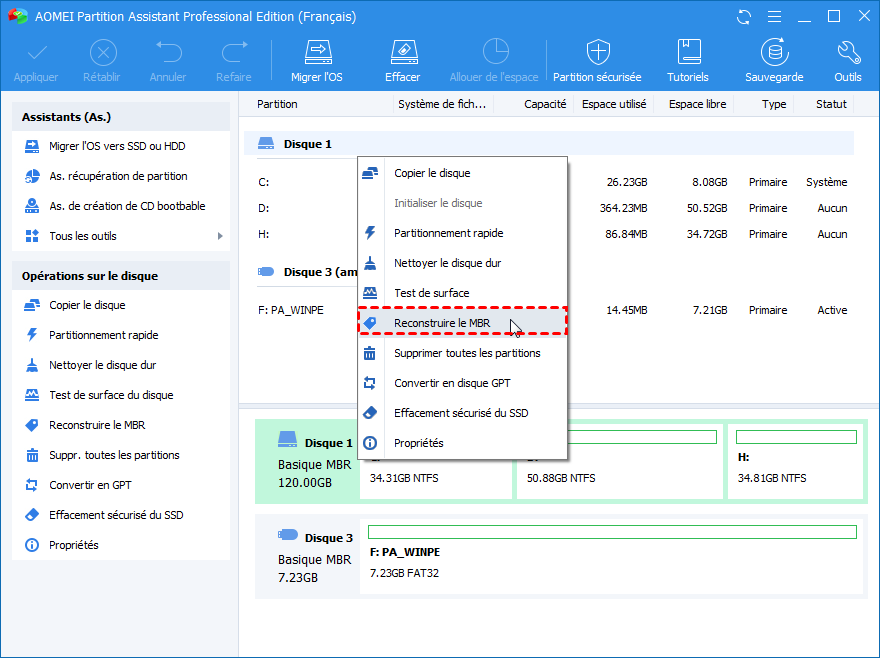Open As. récupération de partition wizard

click(118, 176)
